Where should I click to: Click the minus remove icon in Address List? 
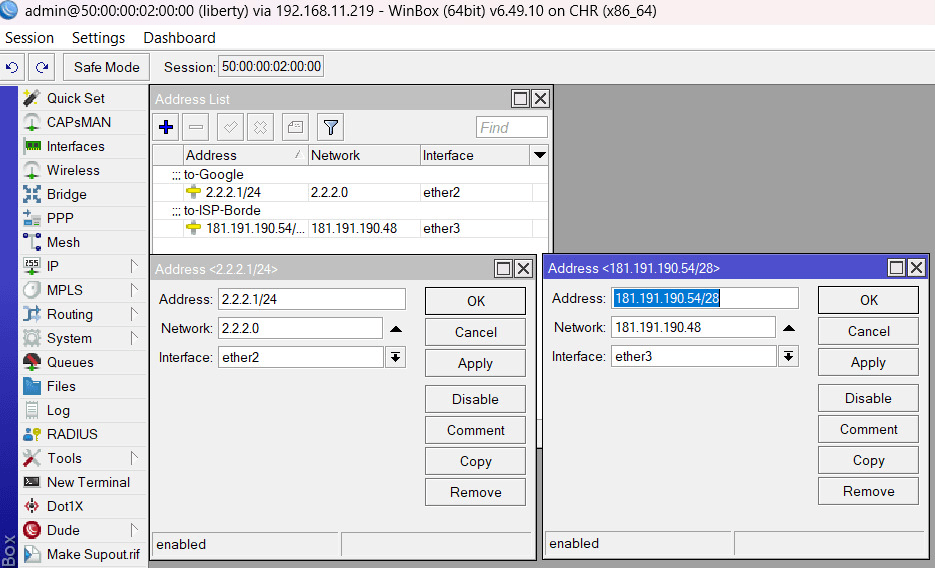(196, 127)
